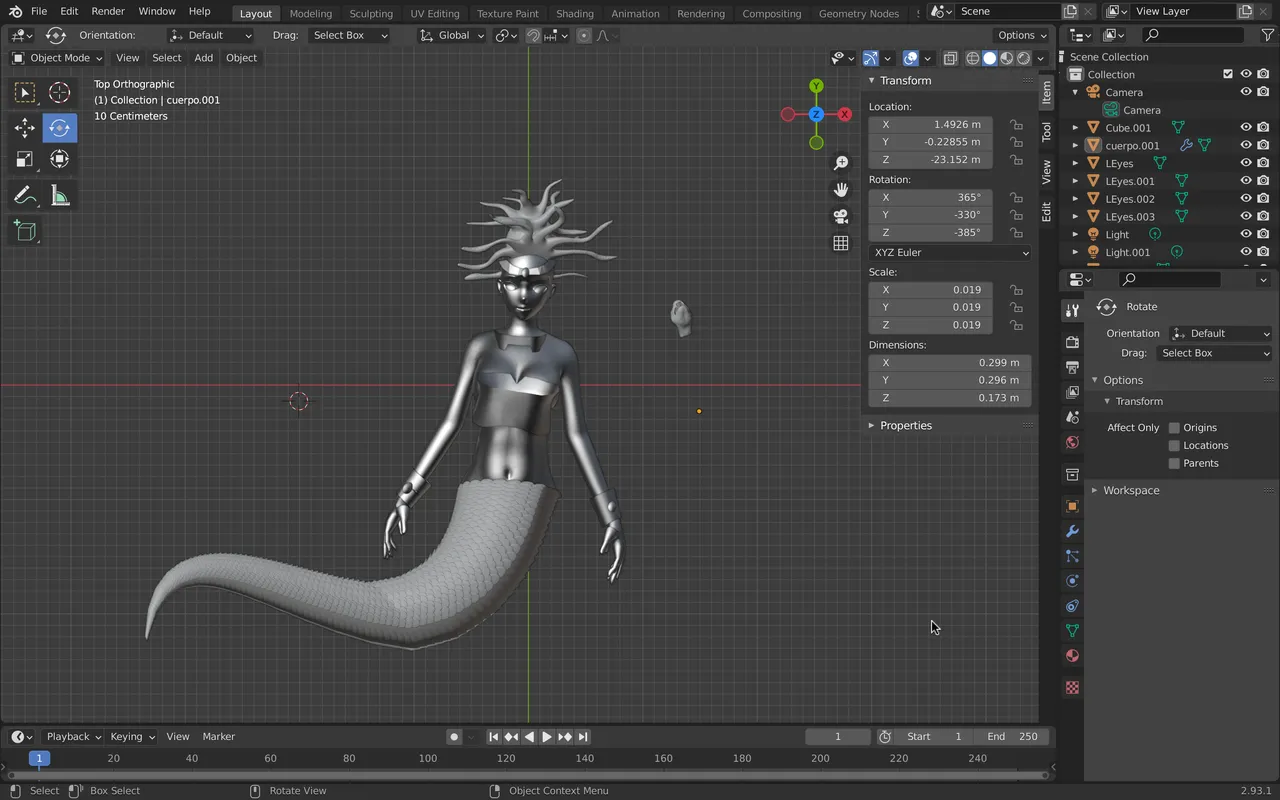Jump to timeline start button
The width and height of the screenshot is (1280, 800).
point(493,737)
